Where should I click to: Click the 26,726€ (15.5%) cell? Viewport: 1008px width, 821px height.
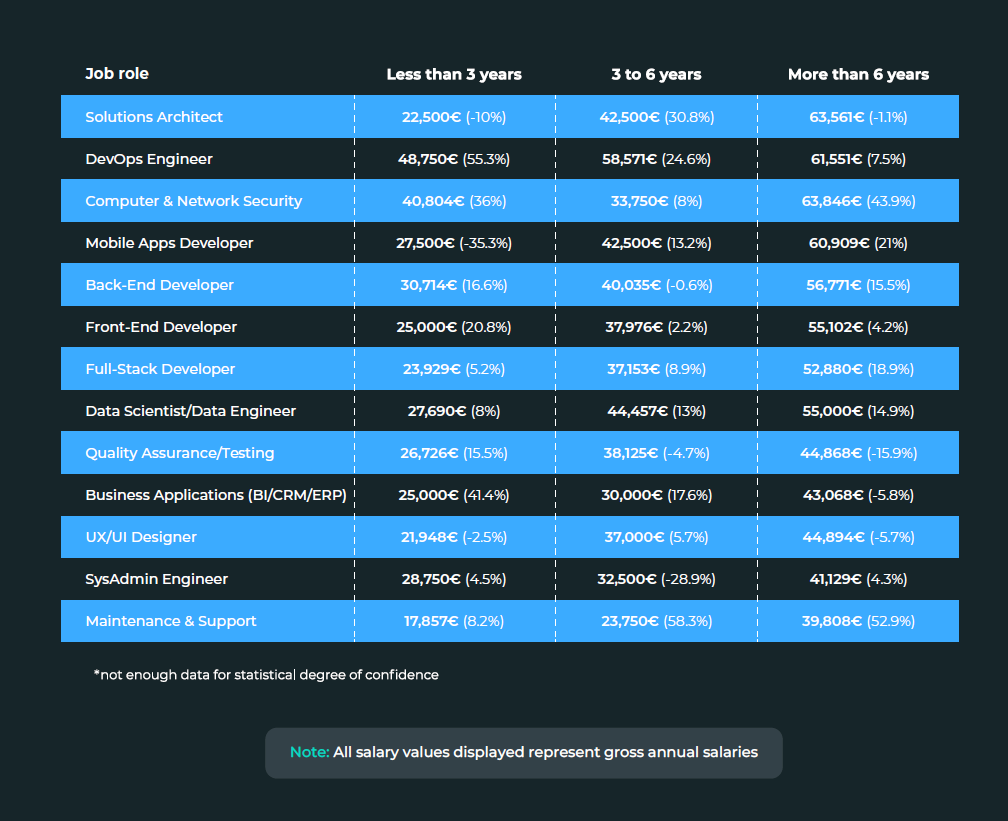coord(454,453)
